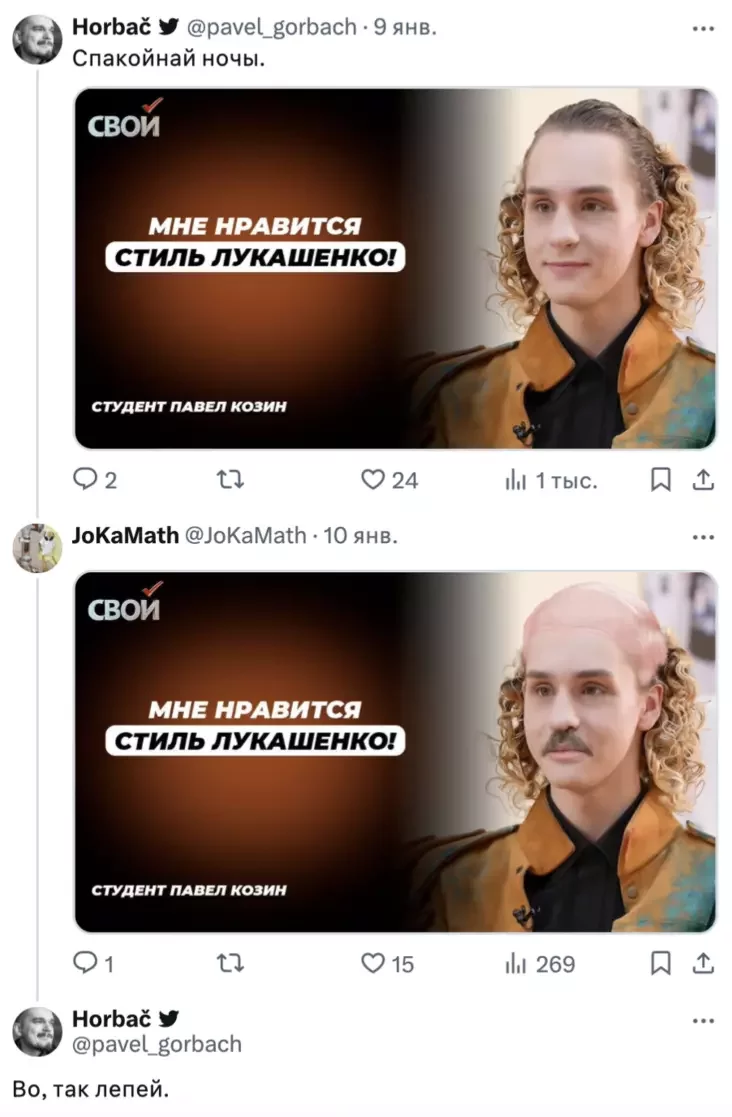Open @pavel_gorbach handle in top tweet
The width and height of the screenshot is (732, 1117).
[x=271, y=27]
